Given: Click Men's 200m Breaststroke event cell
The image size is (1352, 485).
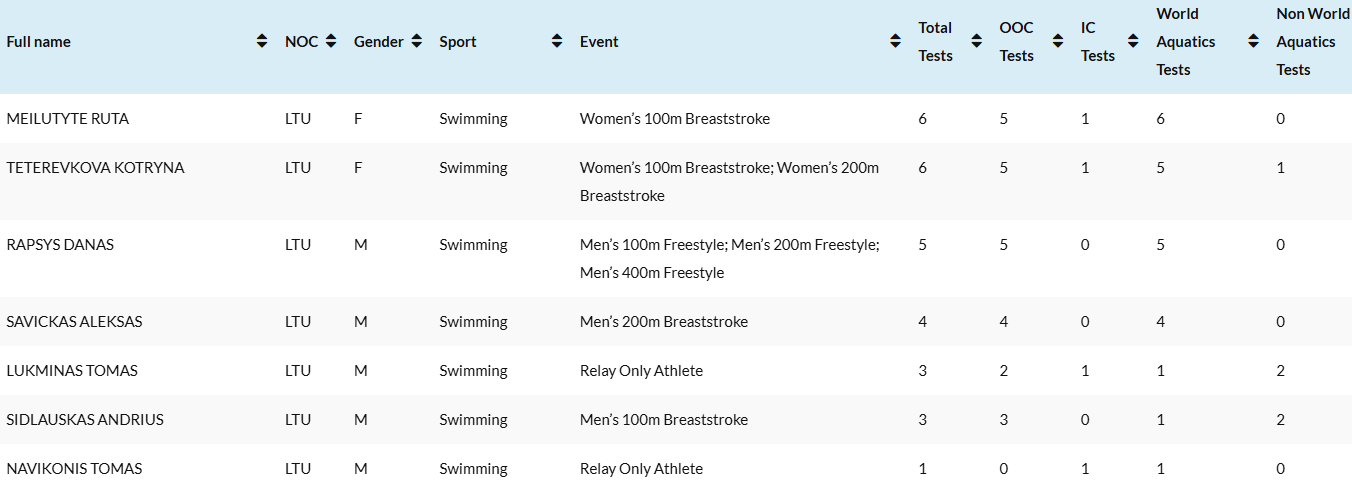Looking at the screenshot, I should point(664,322).
